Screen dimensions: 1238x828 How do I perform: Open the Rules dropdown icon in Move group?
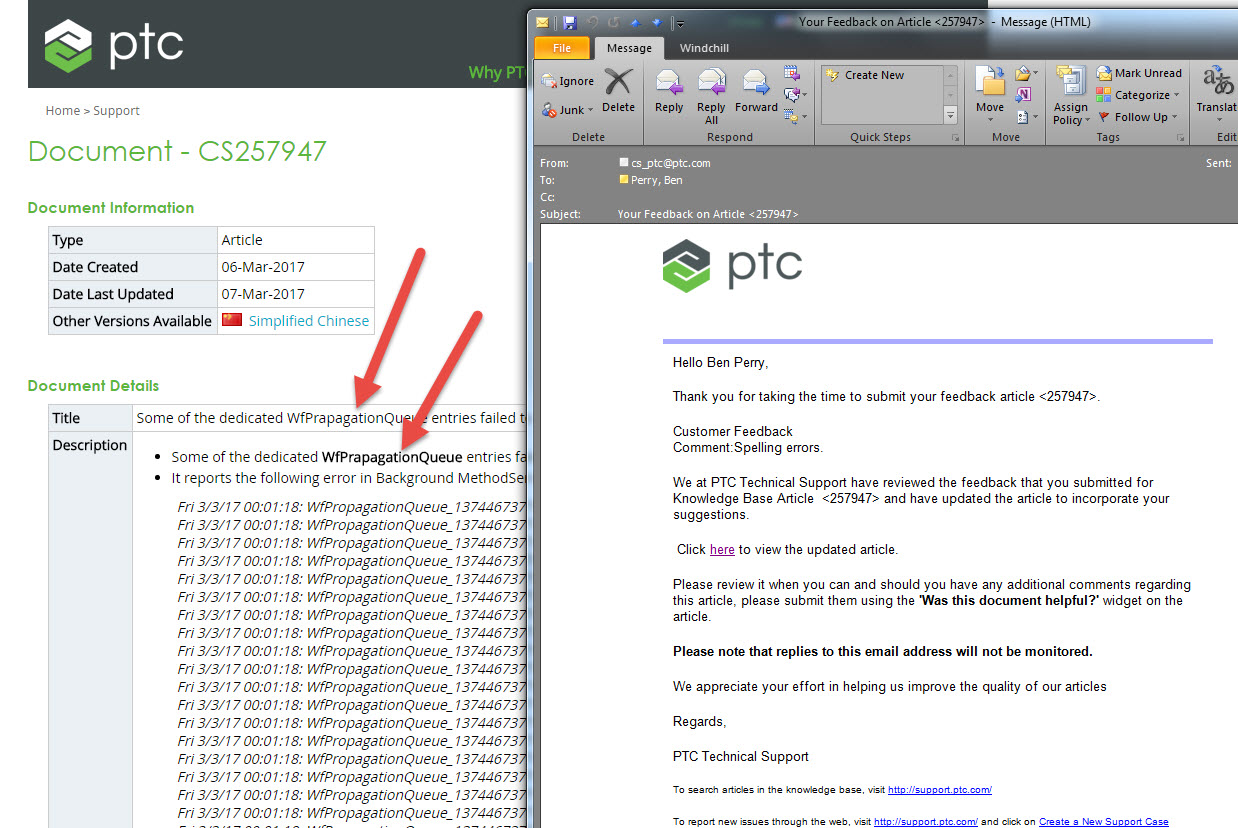click(1025, 73)
